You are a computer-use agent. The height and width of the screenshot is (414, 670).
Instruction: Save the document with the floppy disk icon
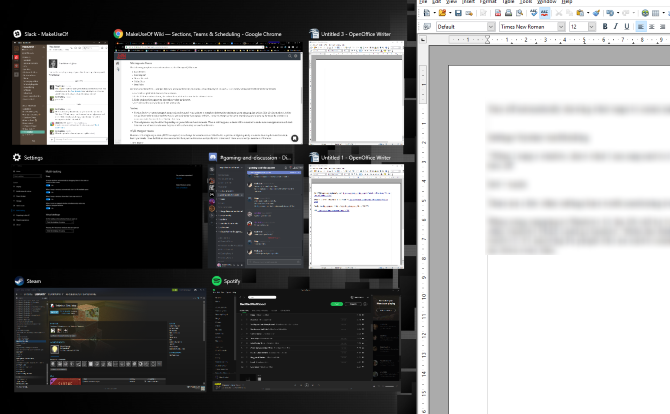(458, 13)
